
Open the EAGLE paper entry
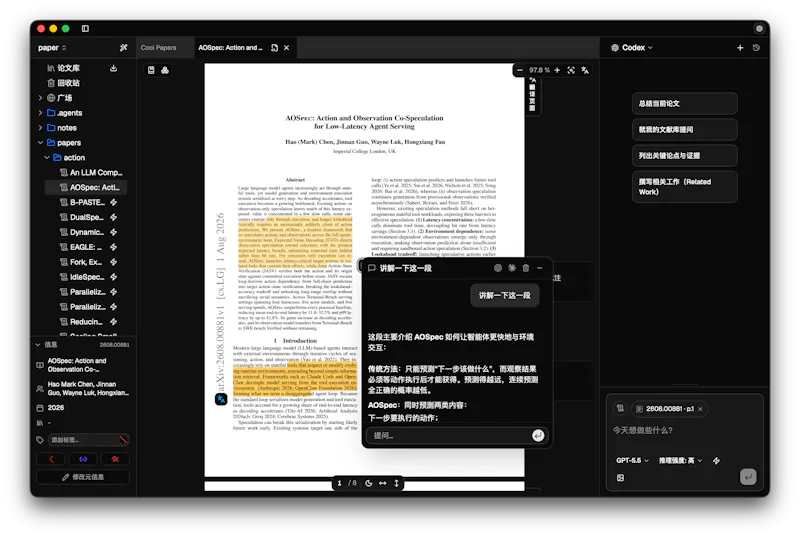[81, 247]
